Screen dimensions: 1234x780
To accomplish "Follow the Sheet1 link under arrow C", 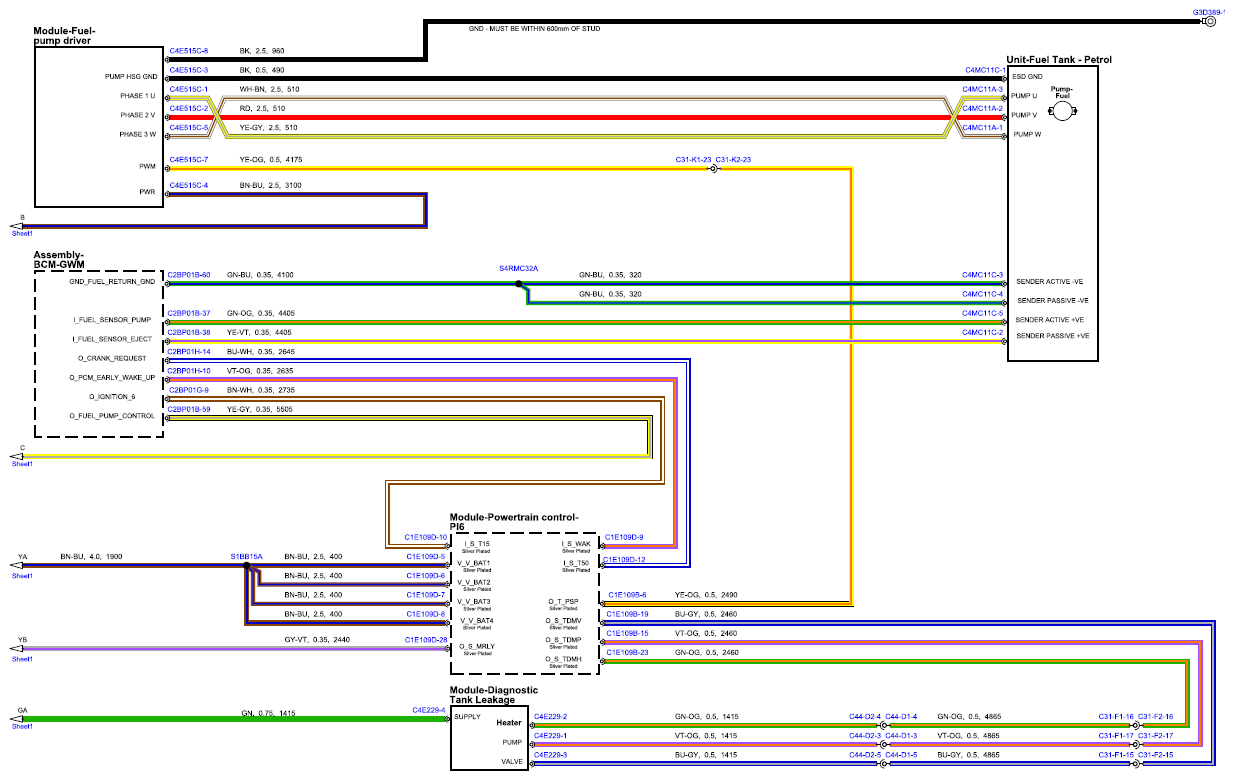I will tap(22, 464).
